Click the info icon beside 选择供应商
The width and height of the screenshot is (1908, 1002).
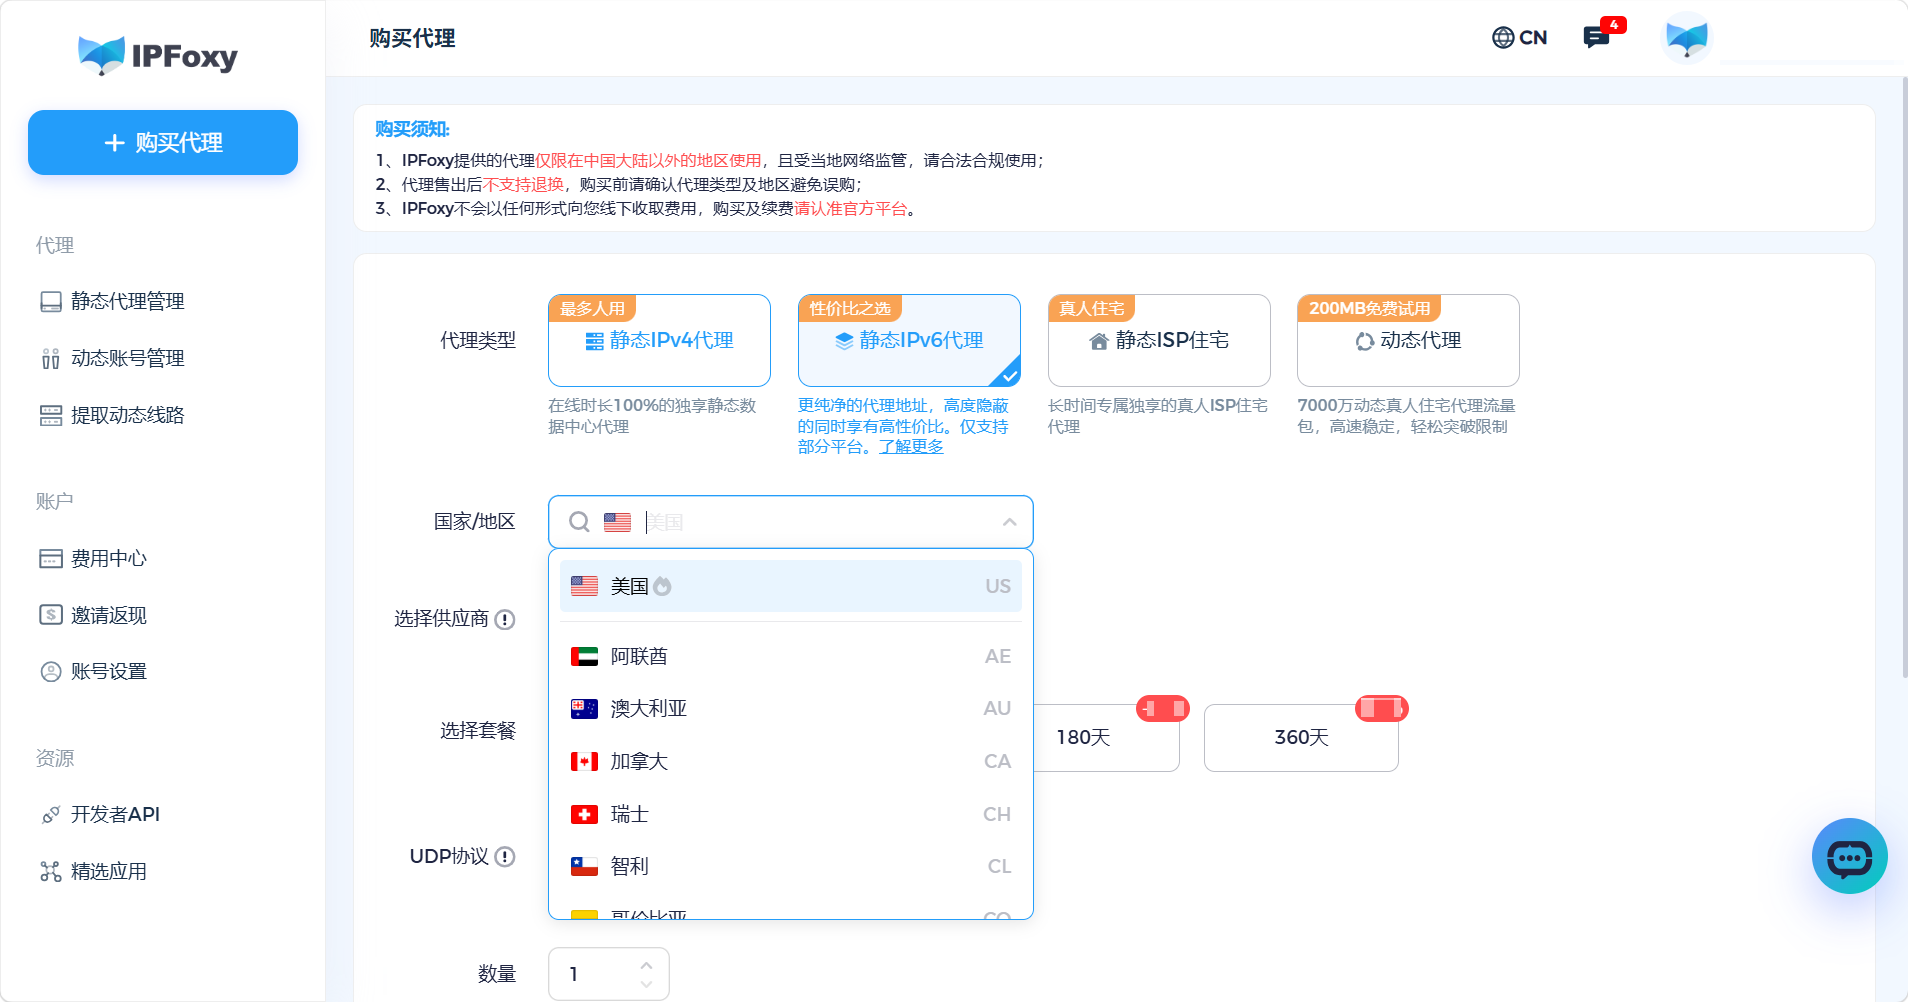505,619
